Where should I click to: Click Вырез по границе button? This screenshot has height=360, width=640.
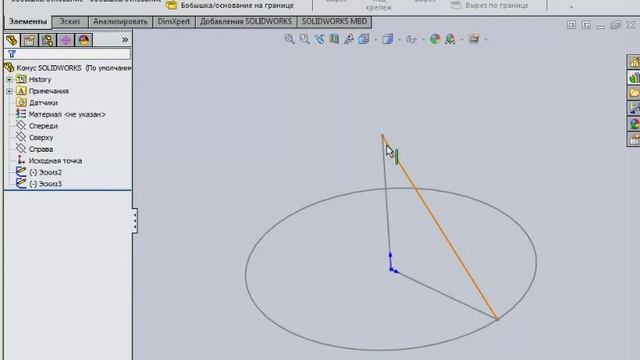[490, 5]
